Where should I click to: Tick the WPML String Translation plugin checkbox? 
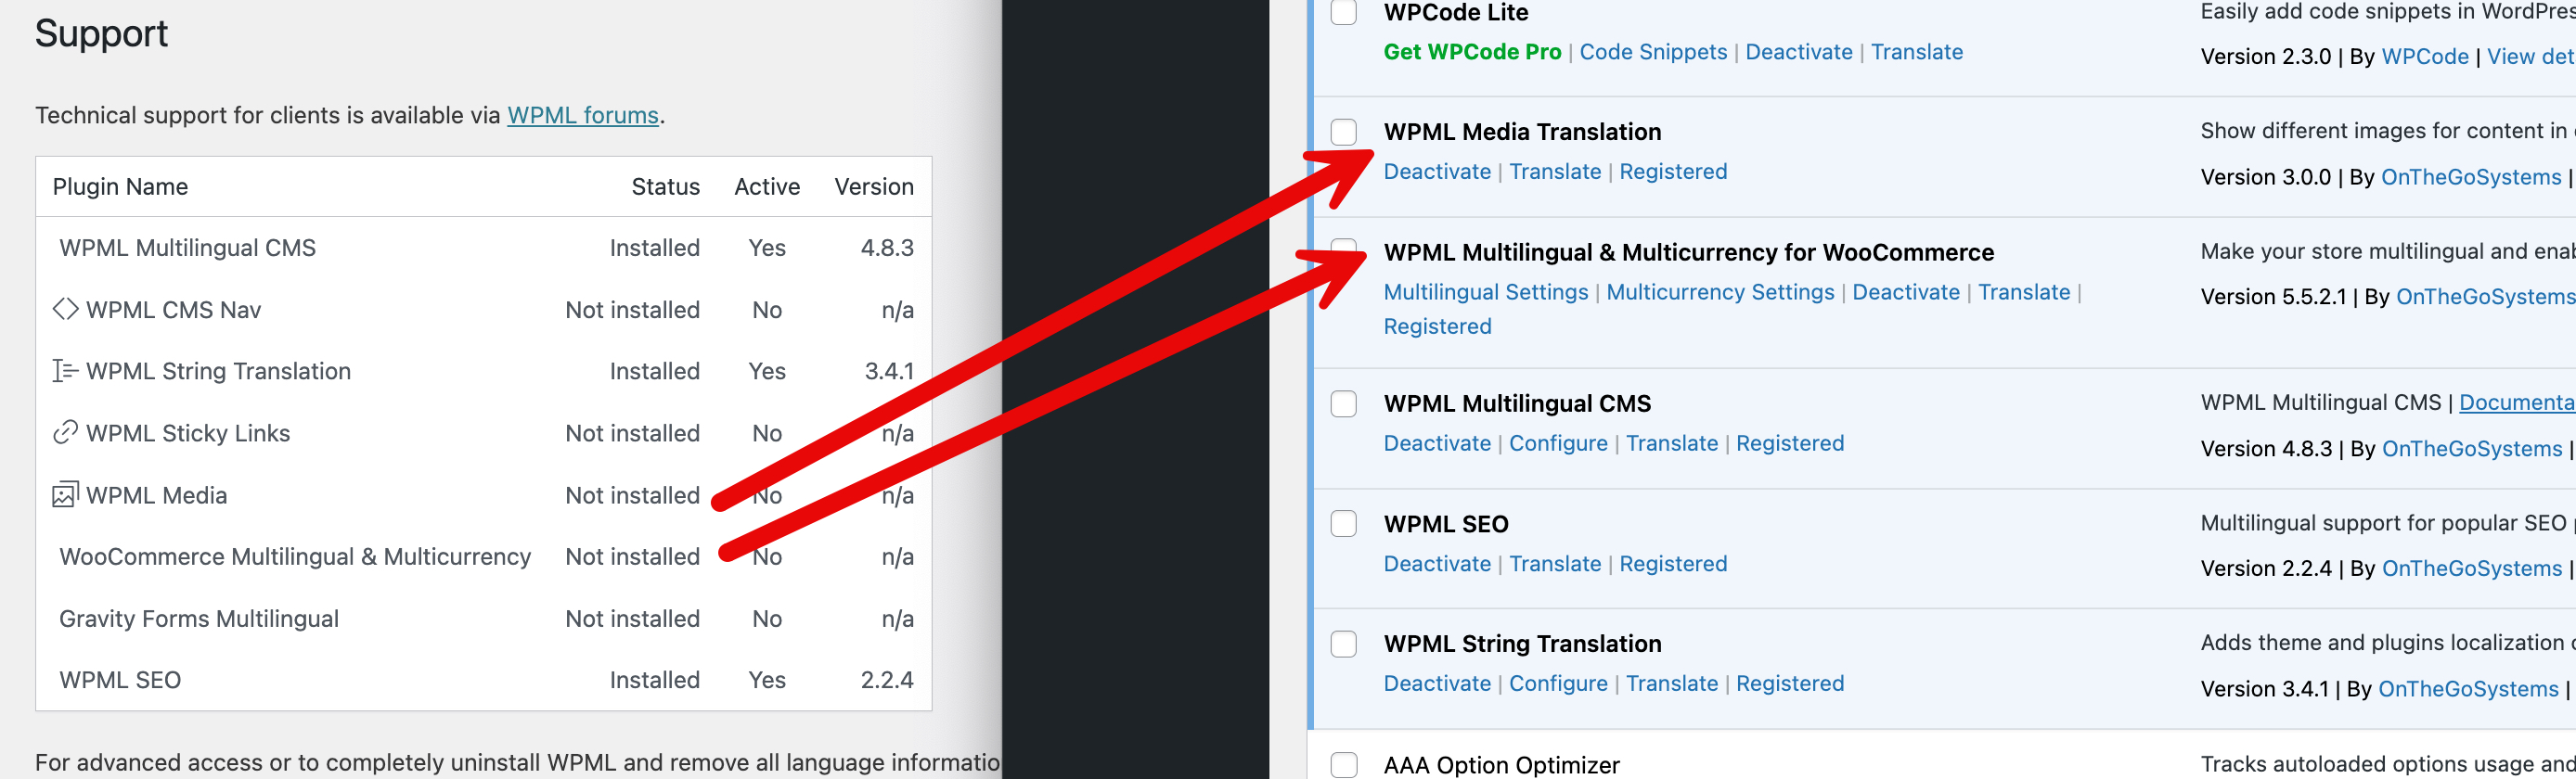[x=1344, y=644]
